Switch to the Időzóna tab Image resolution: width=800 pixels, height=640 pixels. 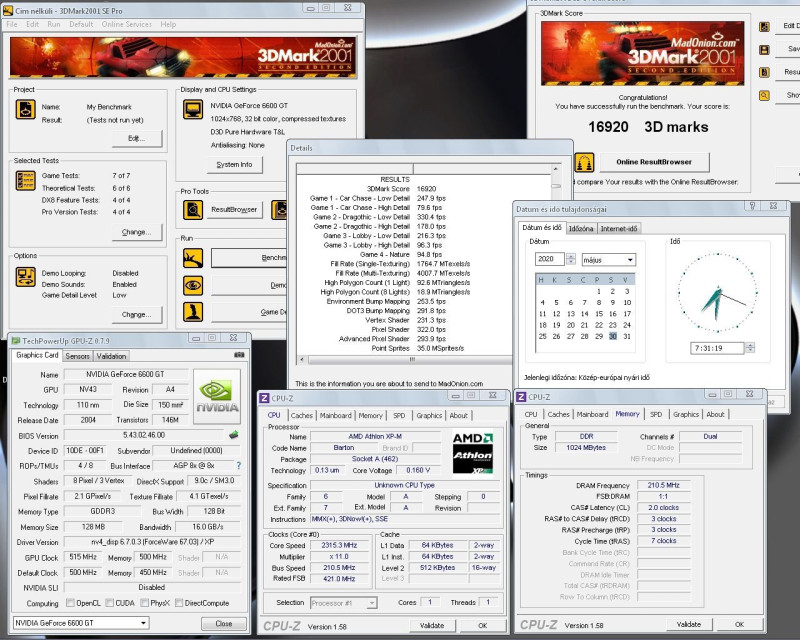[581, 229]
